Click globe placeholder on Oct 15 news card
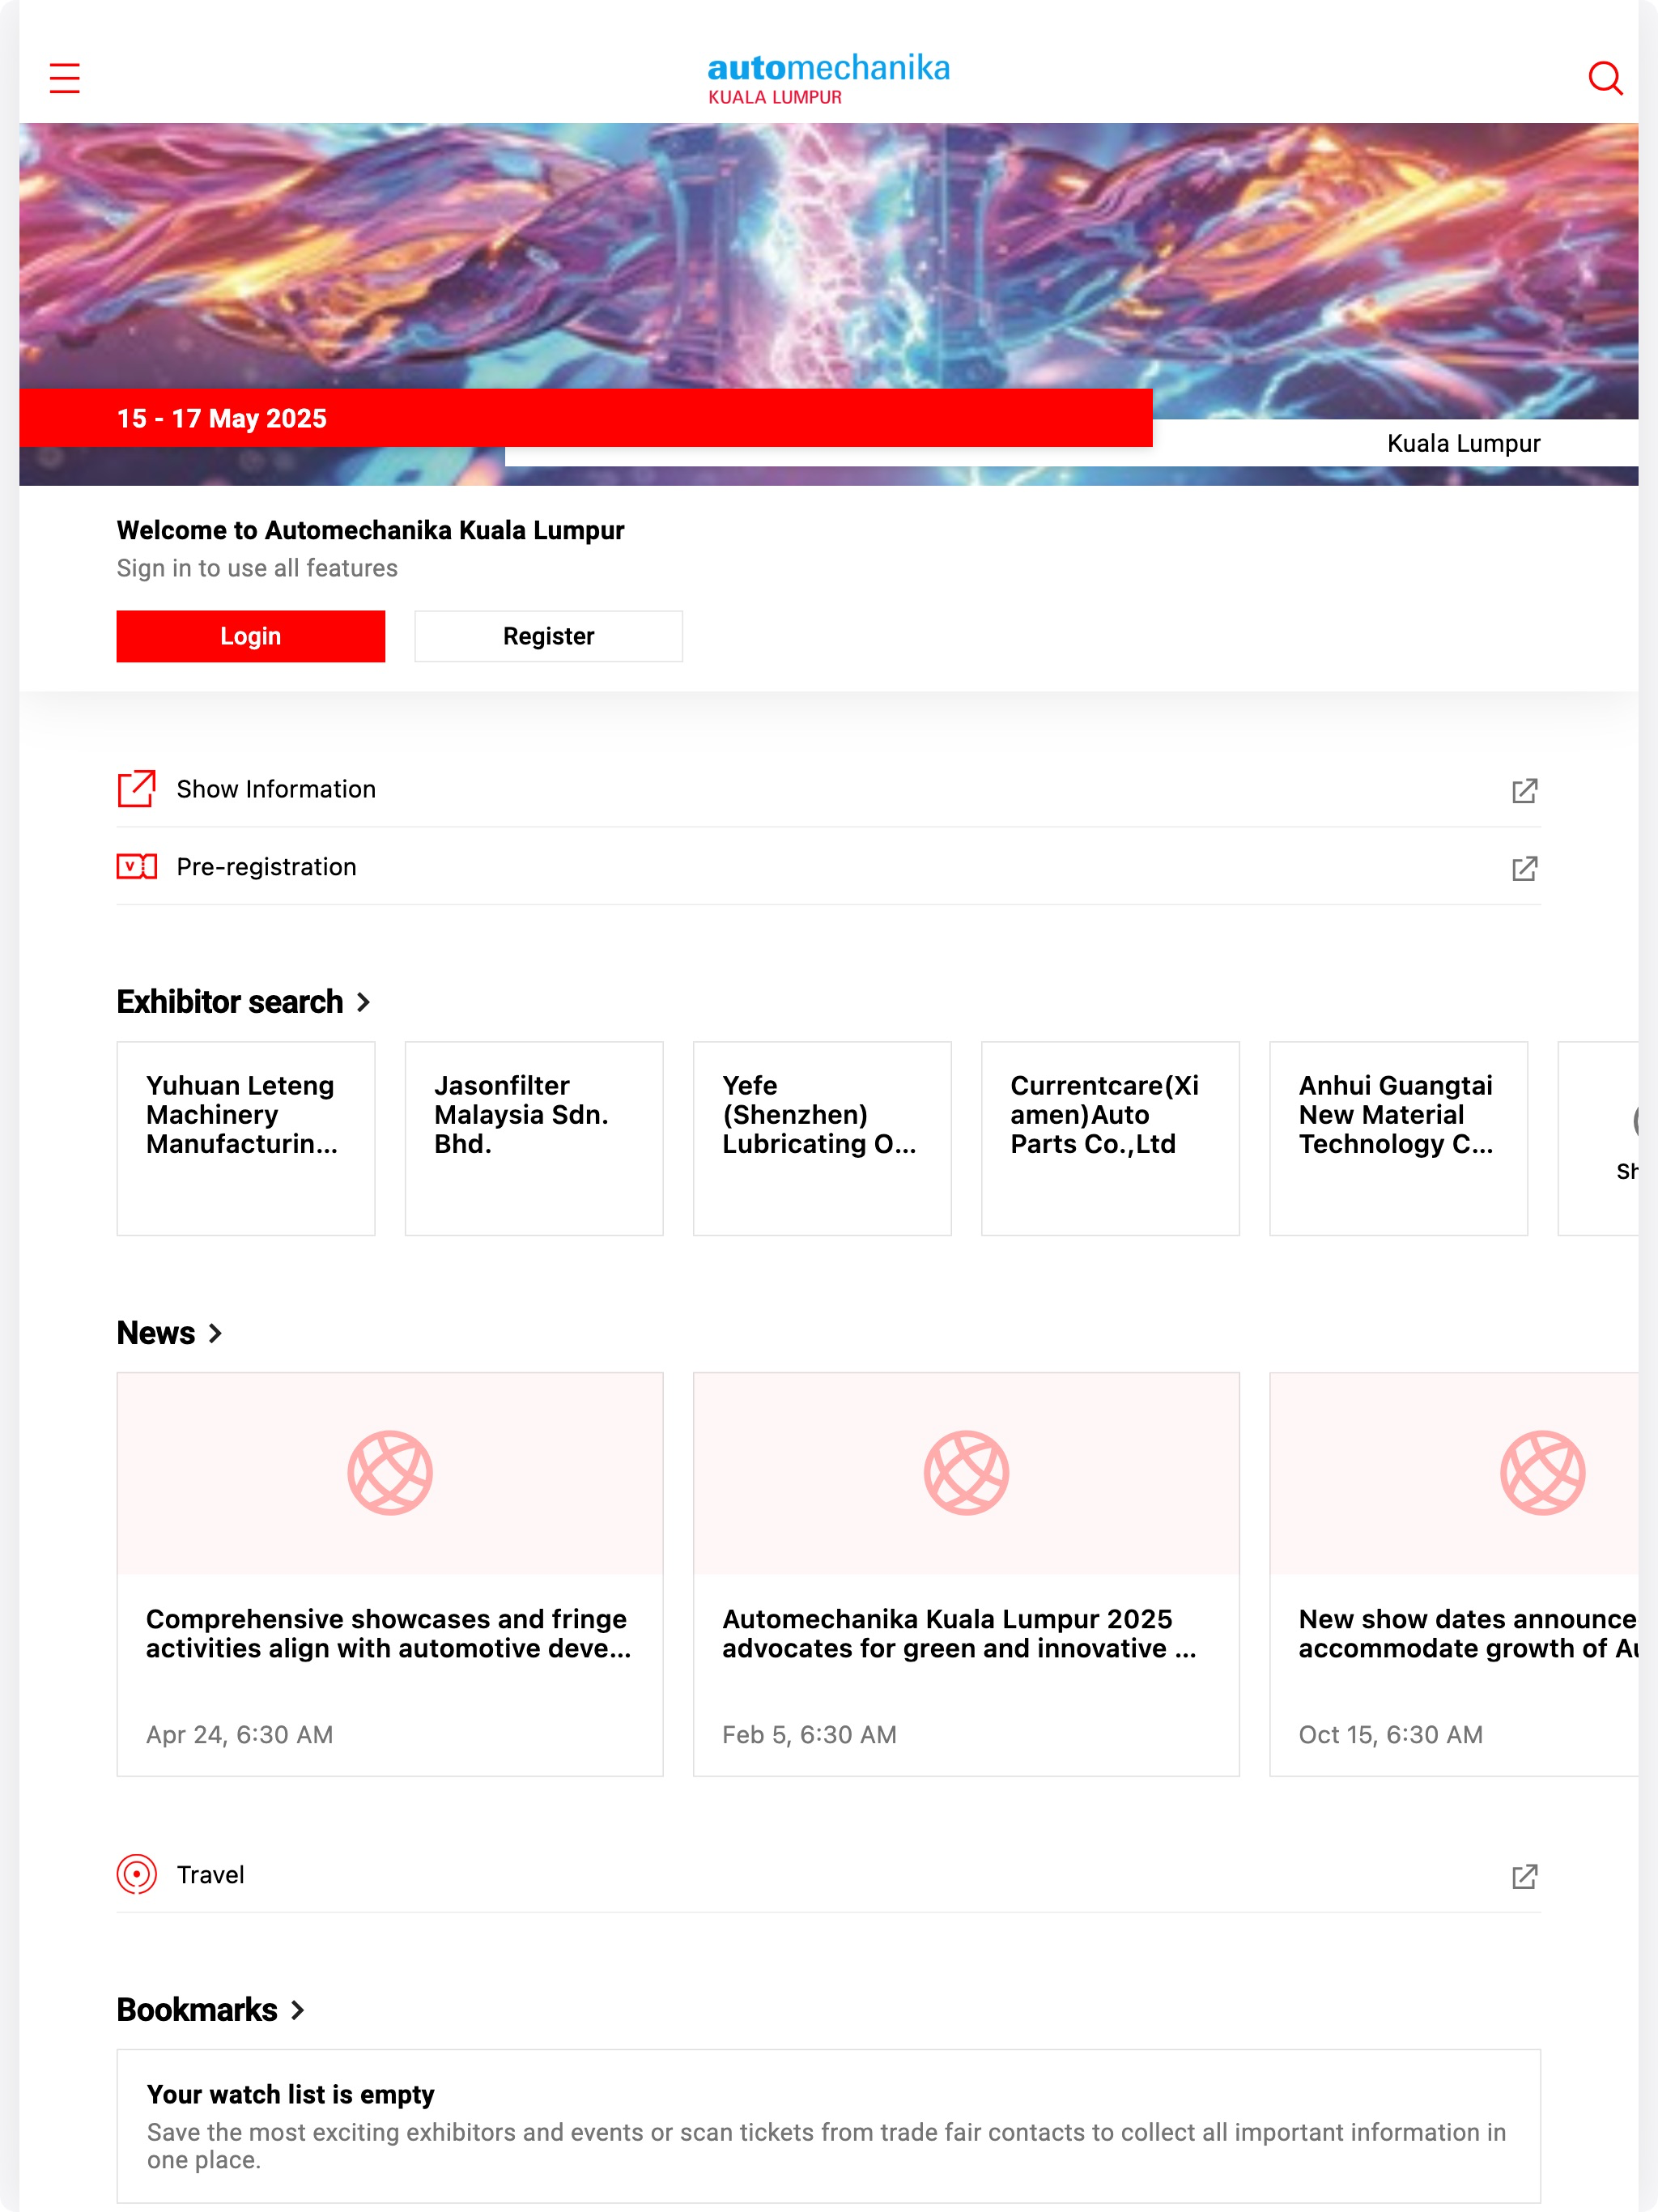The height and width of the screenshot is (2212, 1658). click(1542, 1473)
